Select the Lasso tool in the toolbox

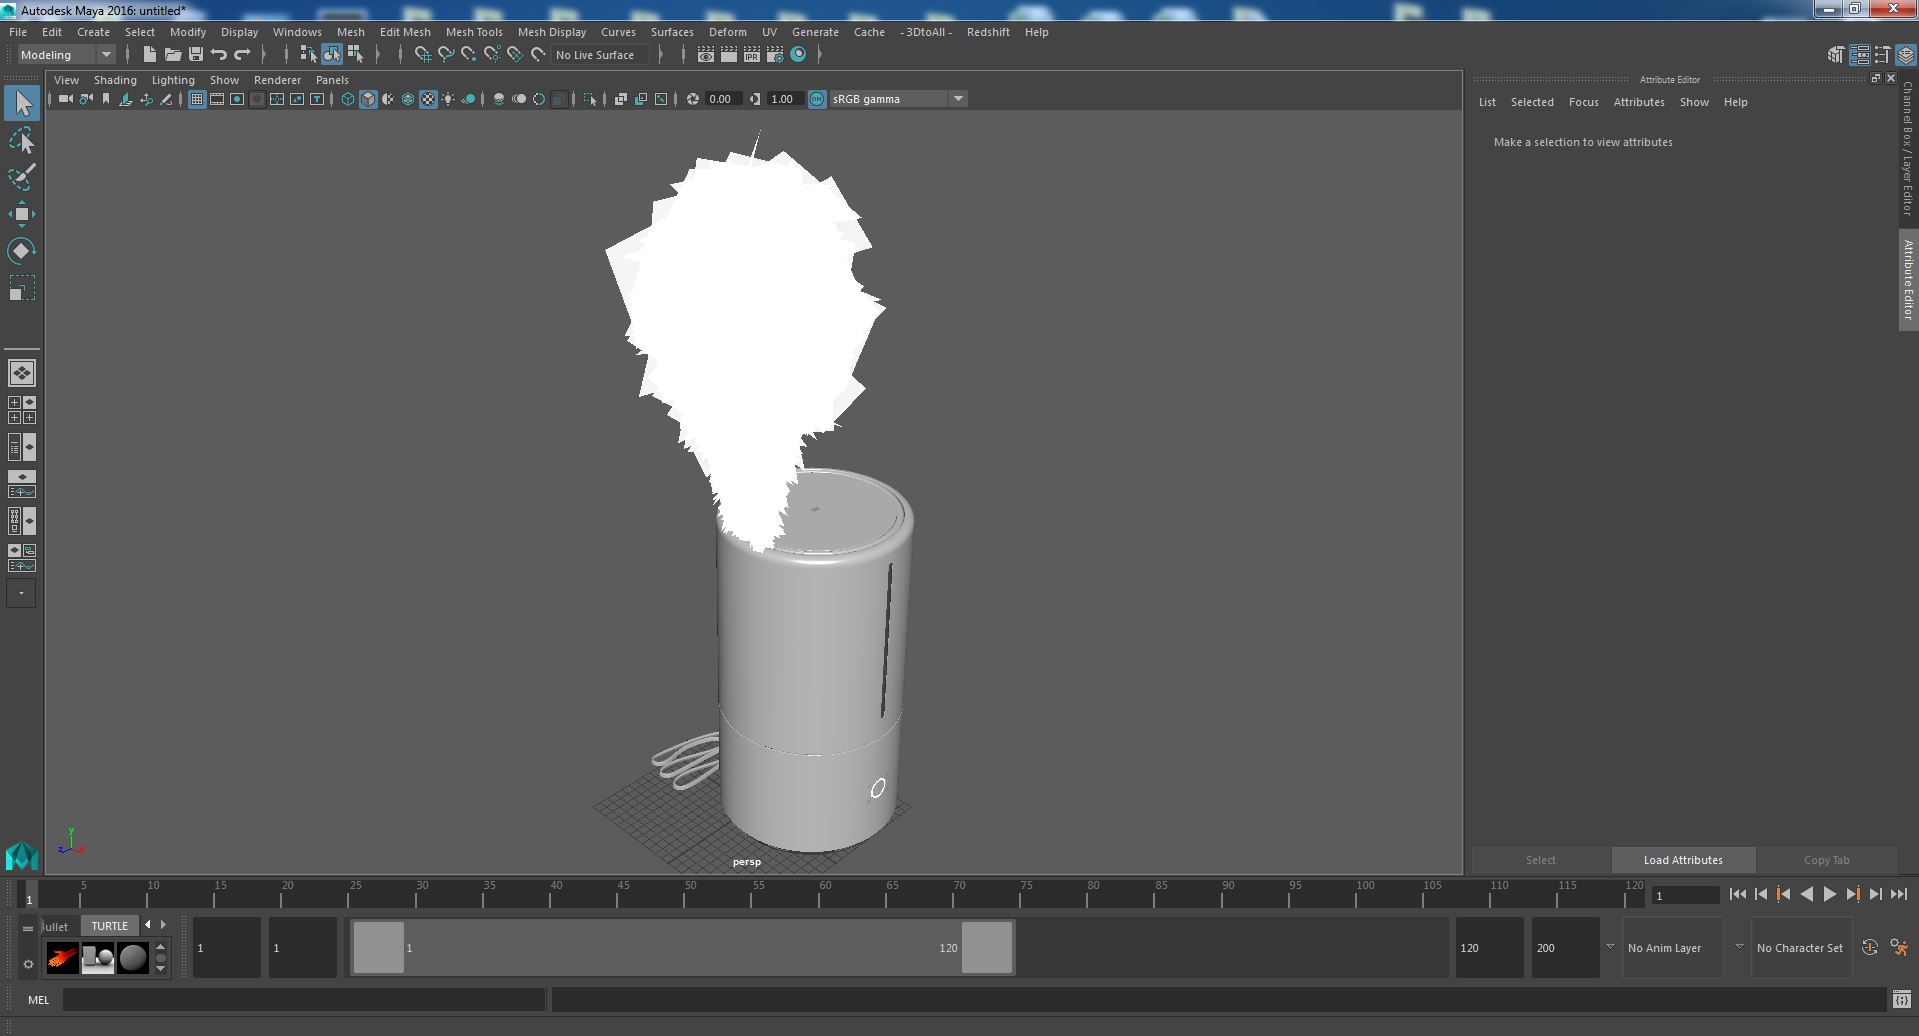22,141
